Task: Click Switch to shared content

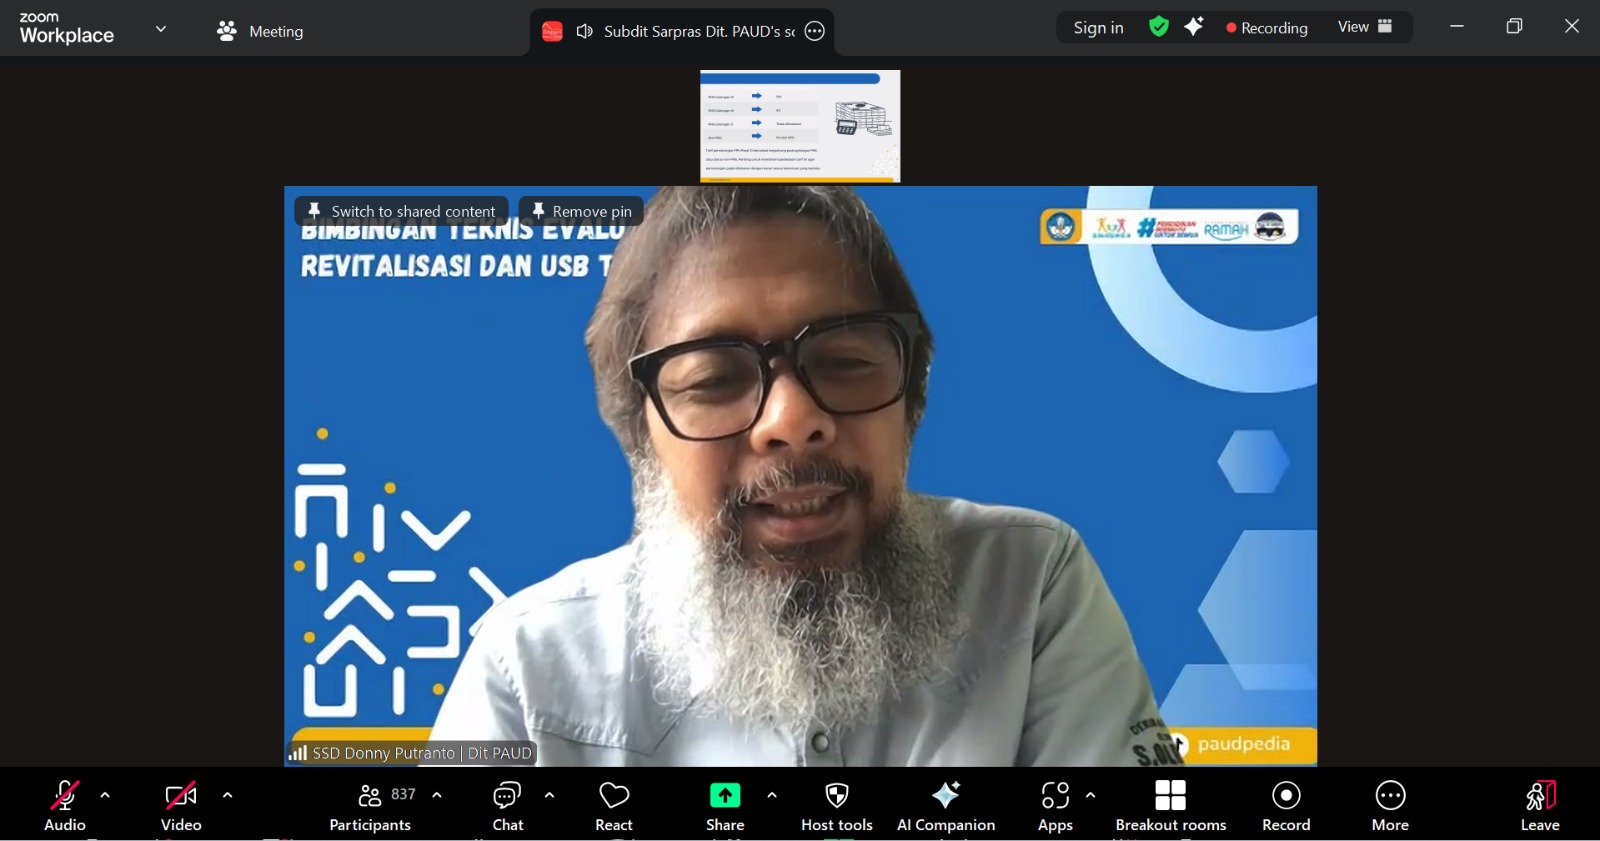Action: [x=402, y=211]
